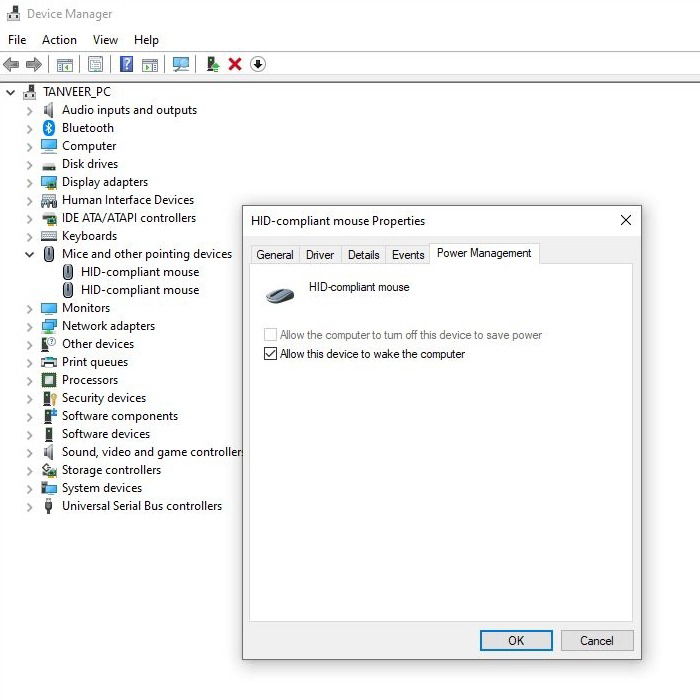Collapse the TANVEER_PC root node
This screenshot has height=700, width=700.
[x=10, y=92]
